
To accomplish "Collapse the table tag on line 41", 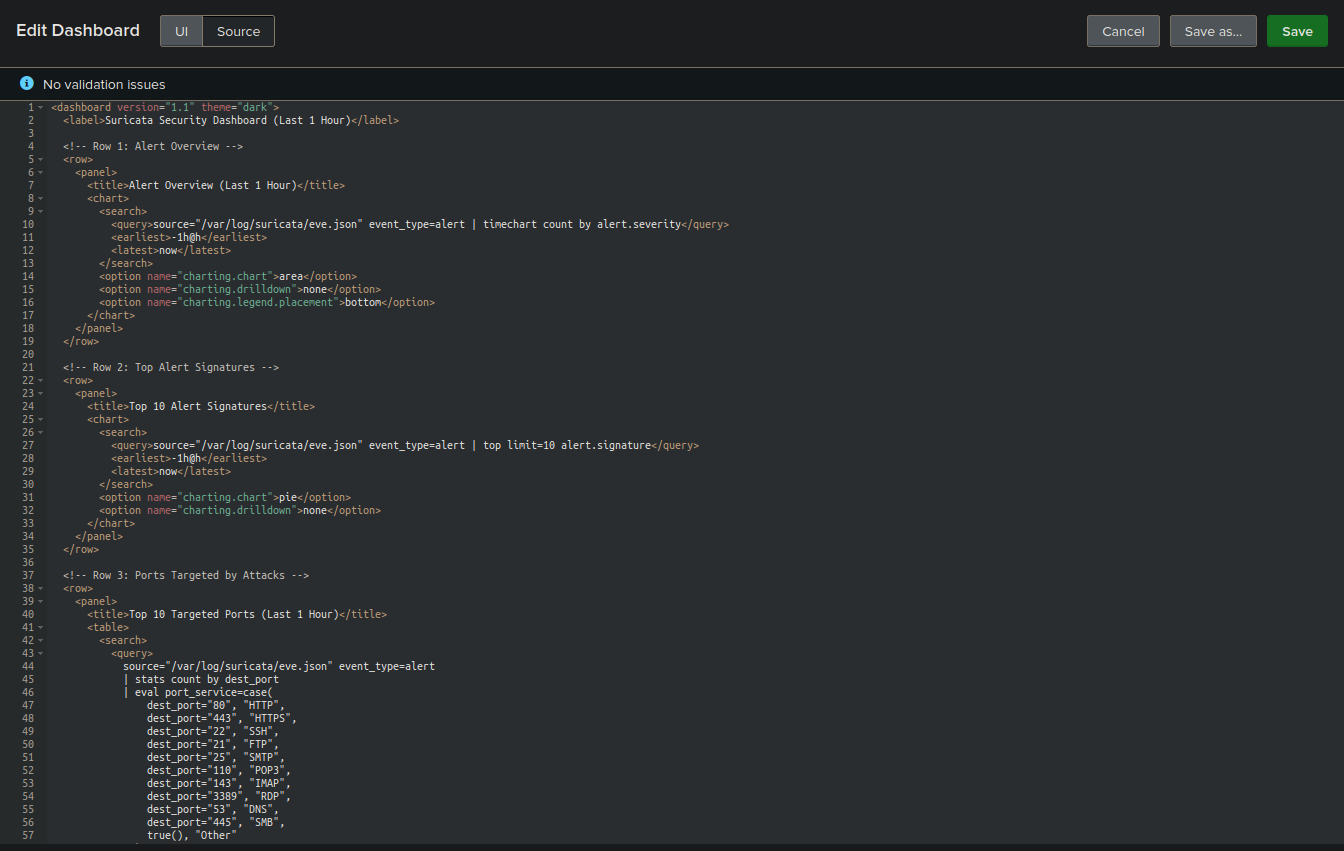I will click(40, 627).
